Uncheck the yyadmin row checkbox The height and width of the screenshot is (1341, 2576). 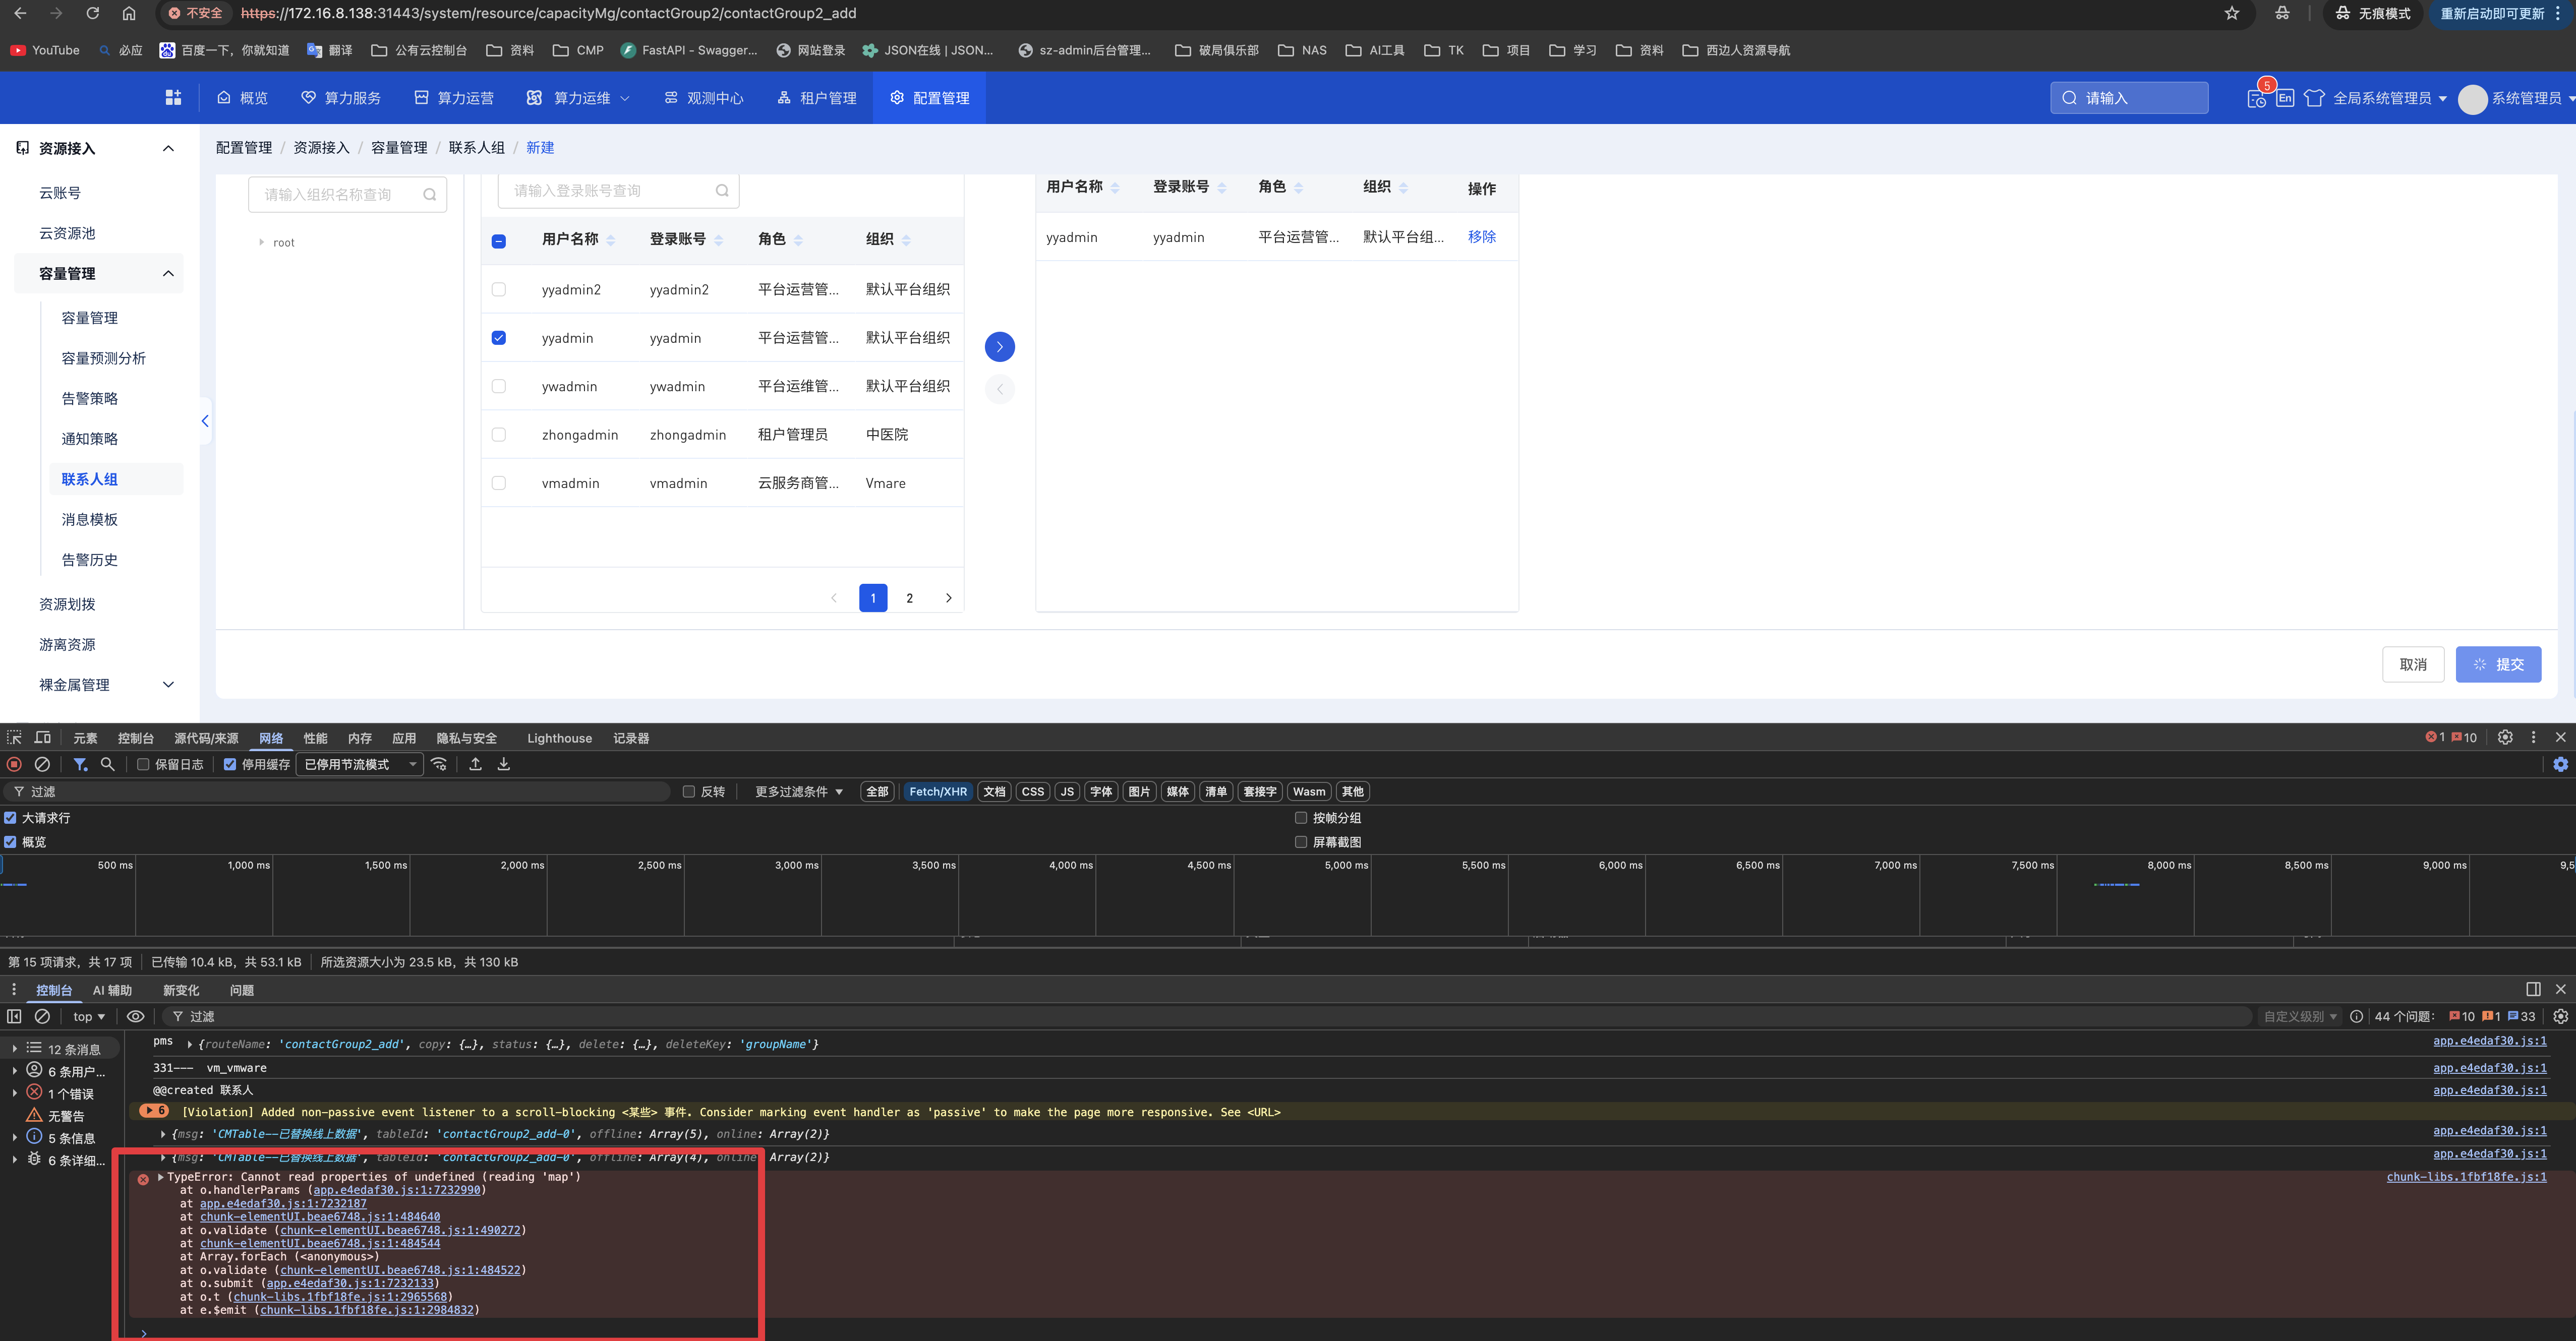click(x=499, y=338)
